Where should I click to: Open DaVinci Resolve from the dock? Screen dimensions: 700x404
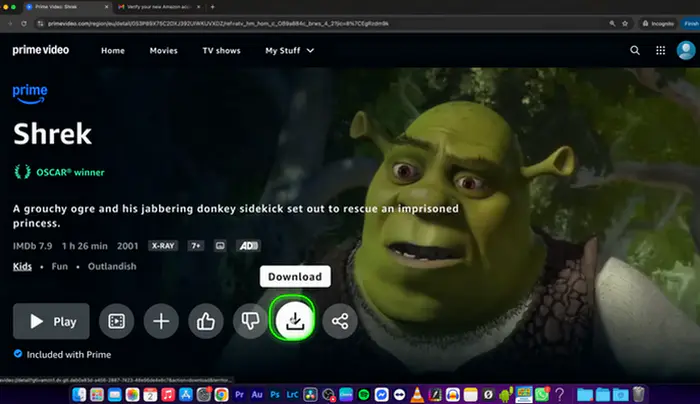pos(310,395)
